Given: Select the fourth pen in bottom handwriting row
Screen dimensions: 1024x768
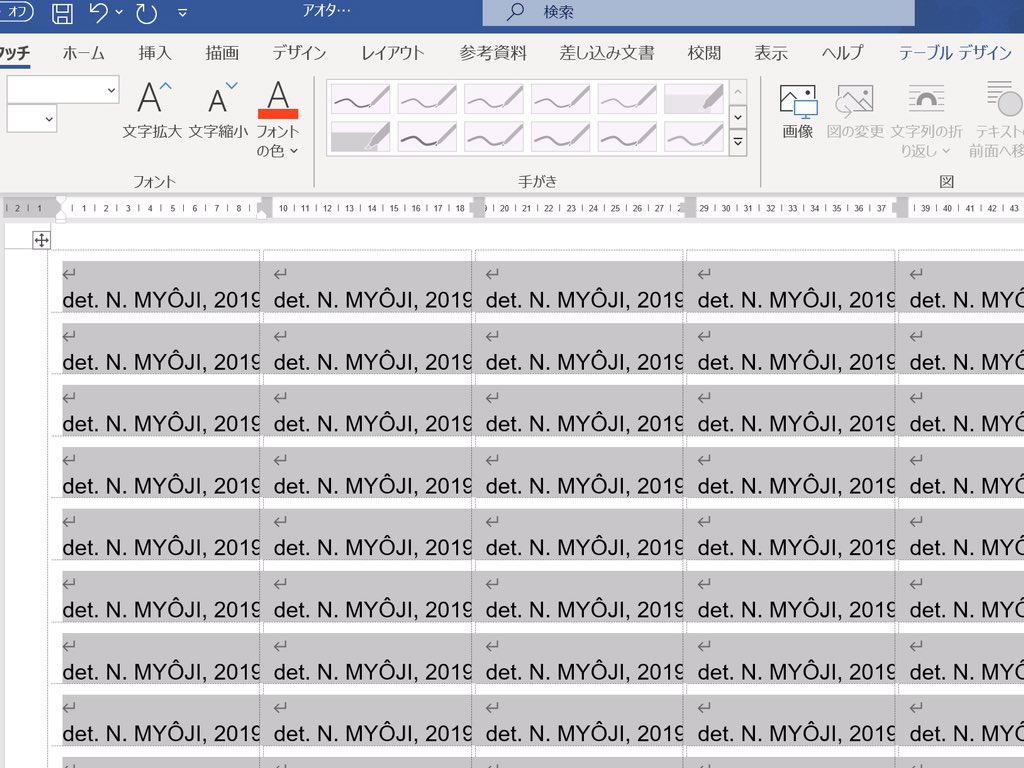Looking at the screenshot, I should 560,137.
